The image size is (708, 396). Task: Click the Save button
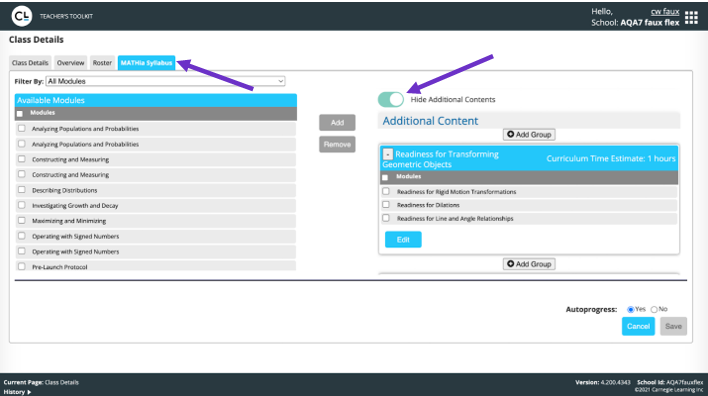point(673,326)
